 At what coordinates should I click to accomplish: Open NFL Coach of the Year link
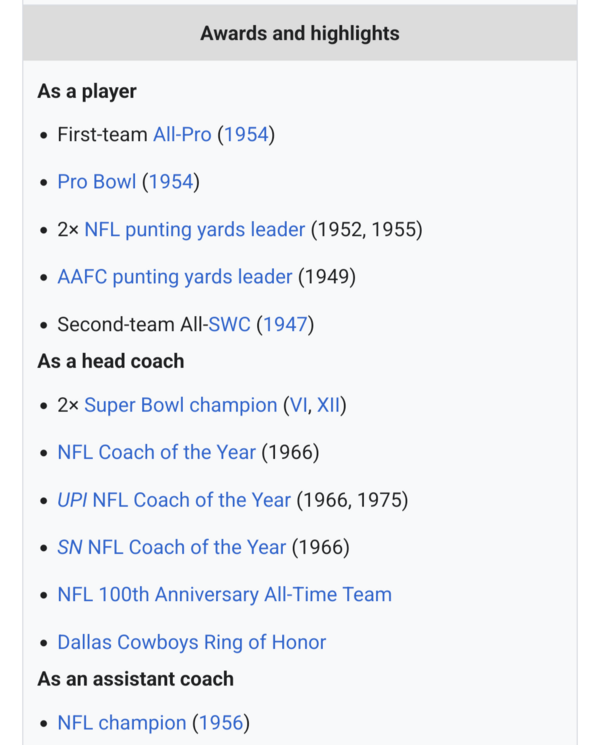pos(156,452)
